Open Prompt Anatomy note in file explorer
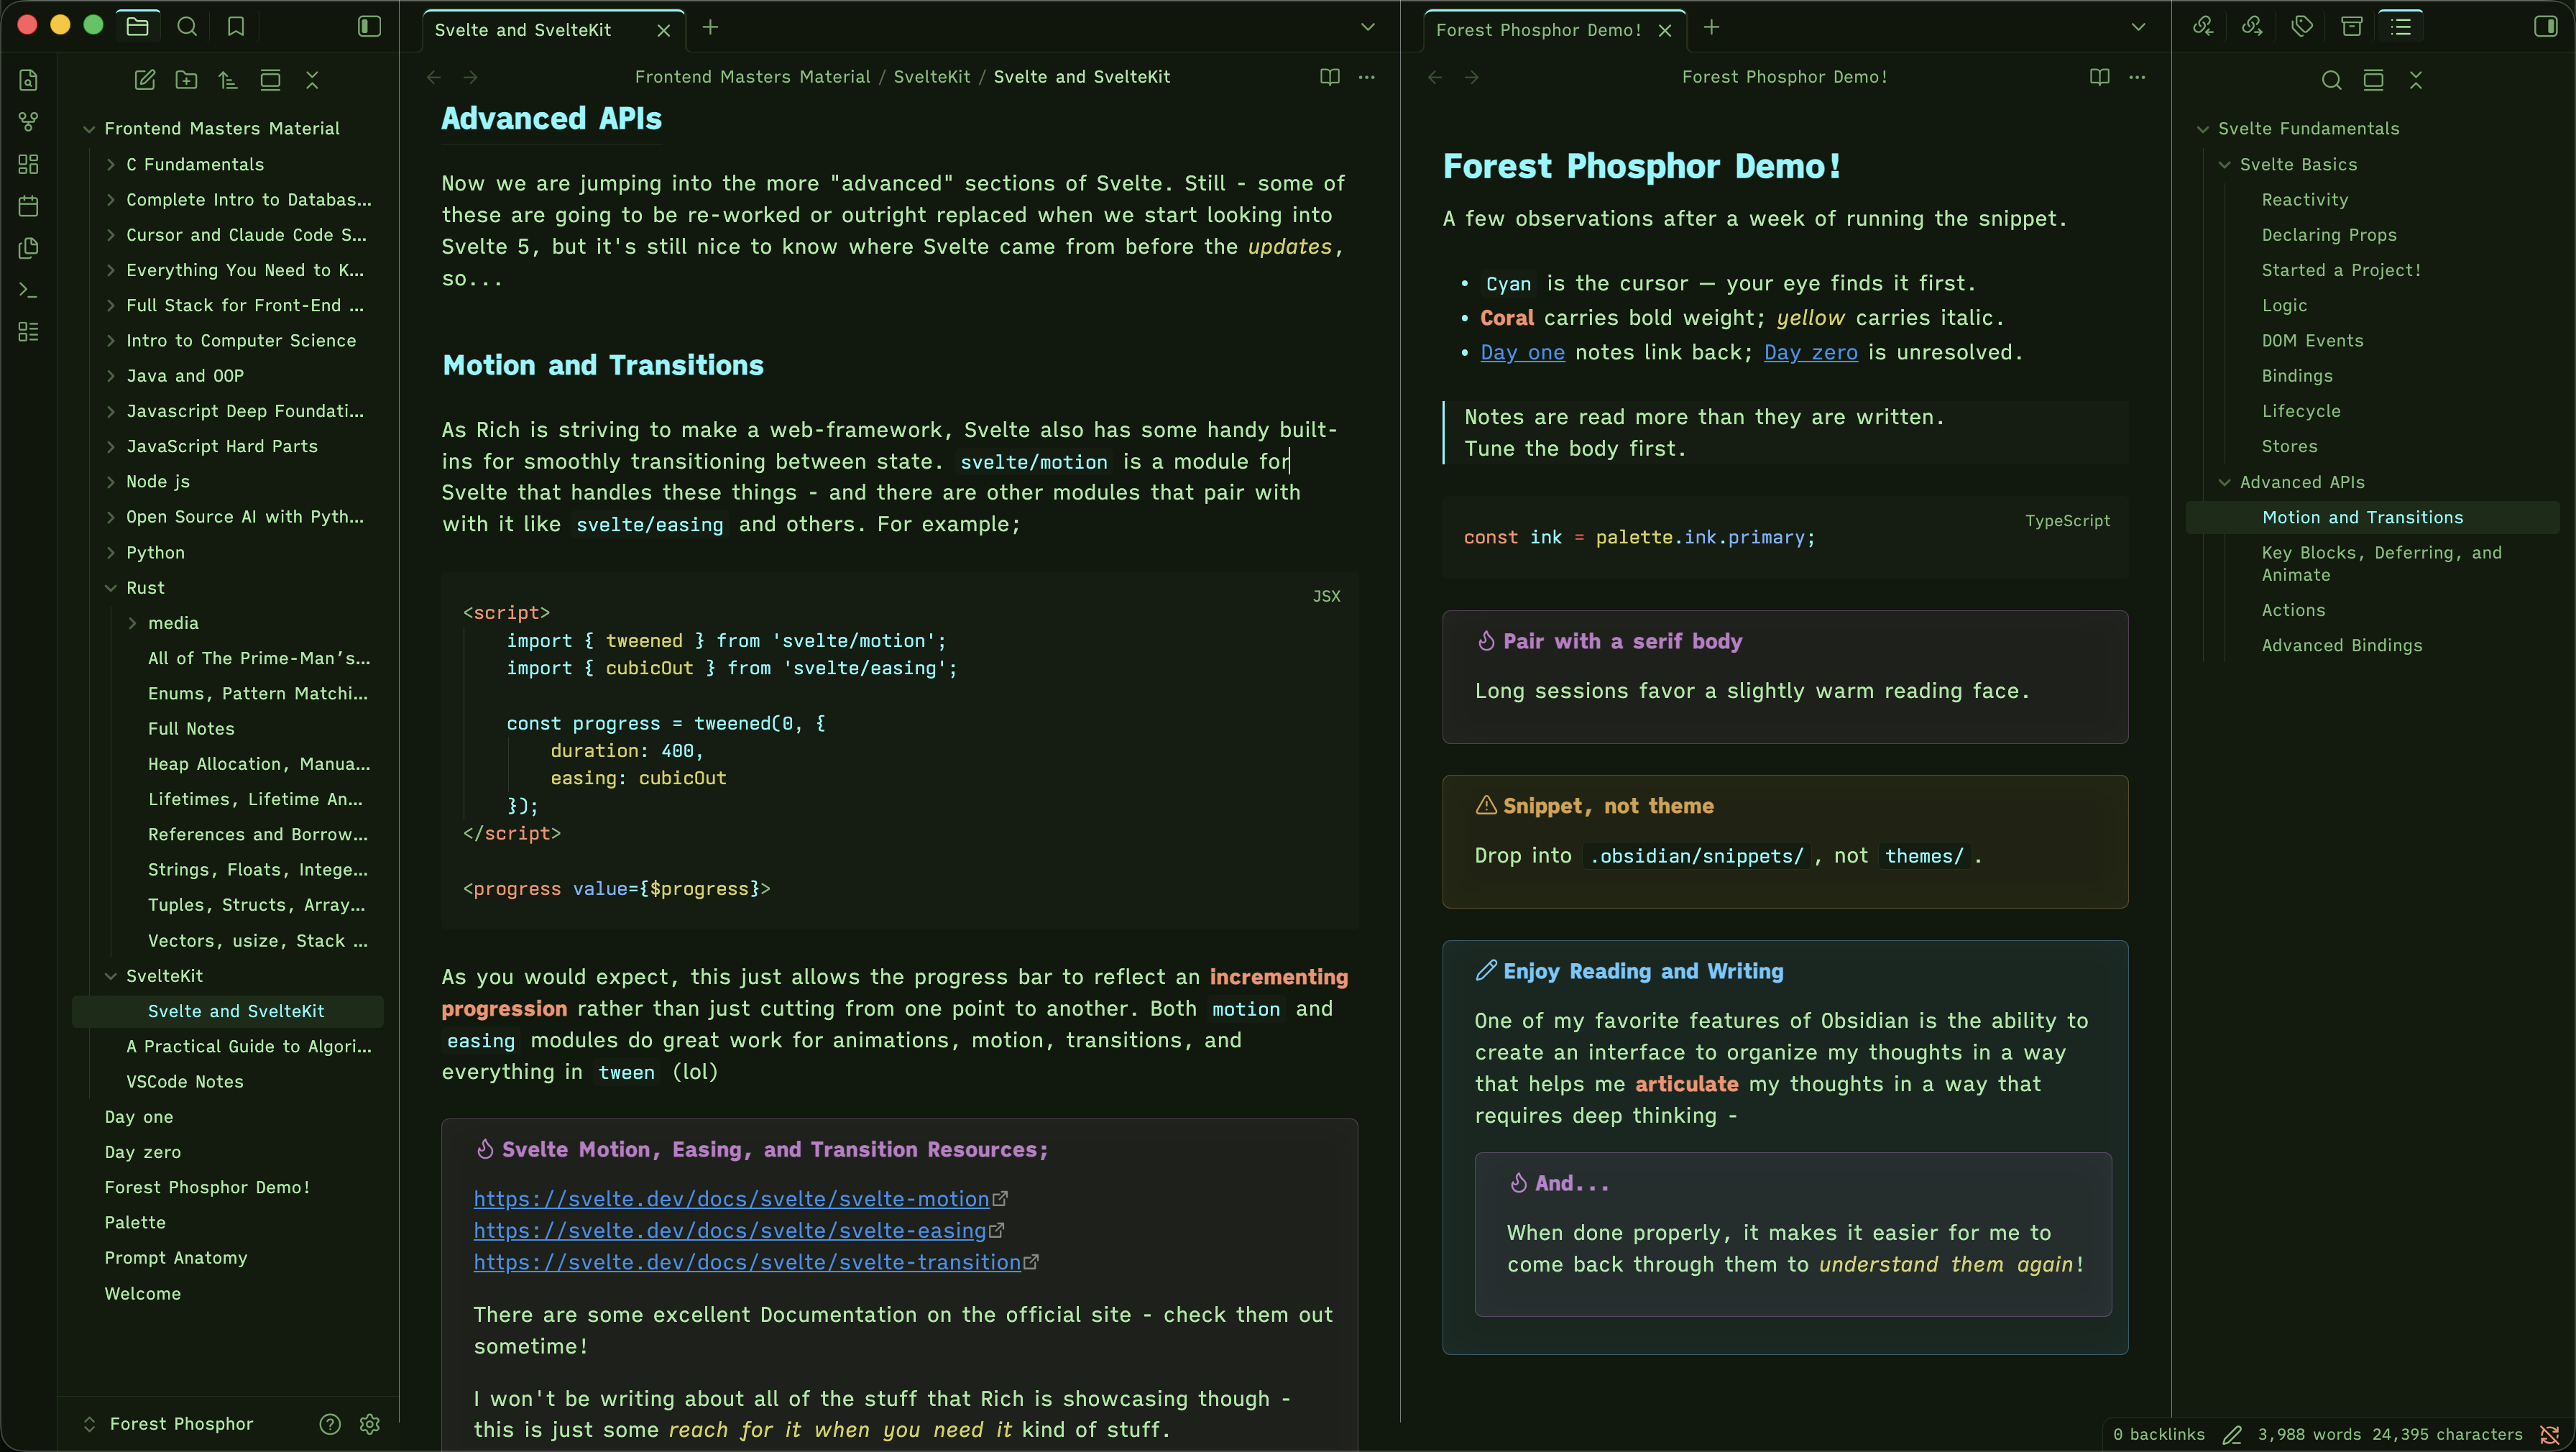The image size is (2576, 1452). tap(175, 1258)
